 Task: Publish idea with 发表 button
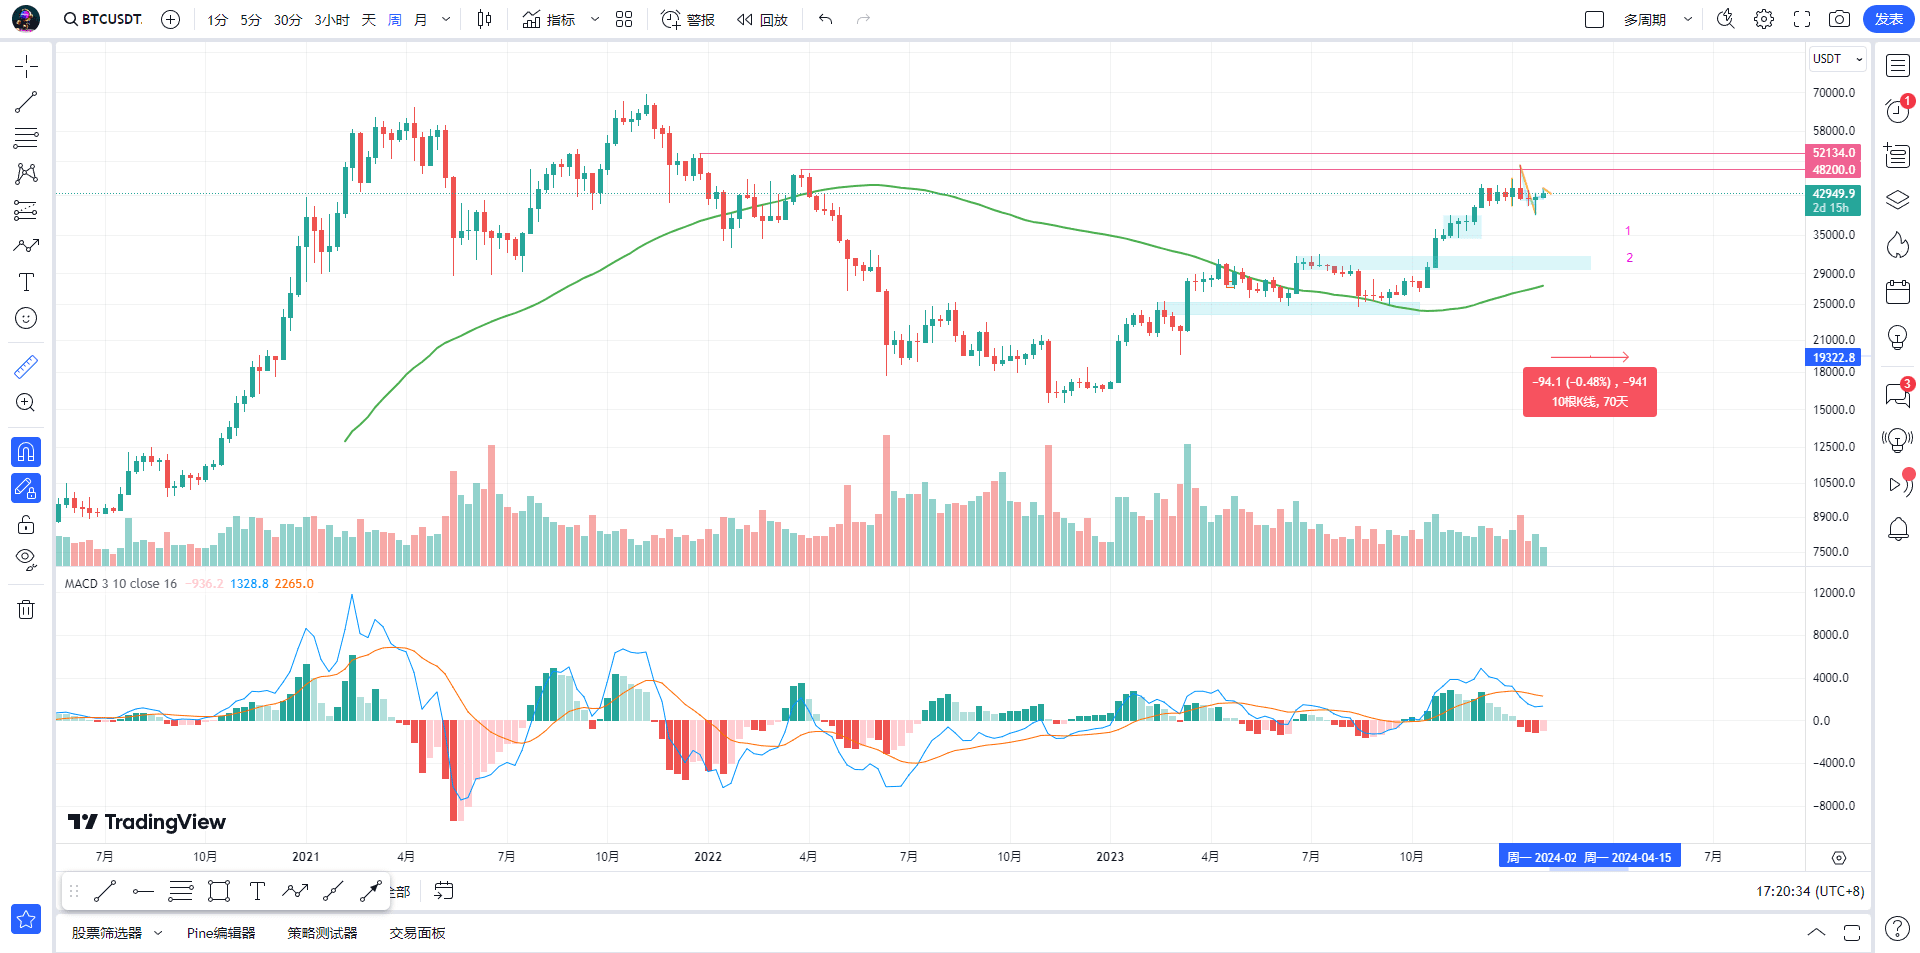pyautogui.click(x=1888, y=19)
